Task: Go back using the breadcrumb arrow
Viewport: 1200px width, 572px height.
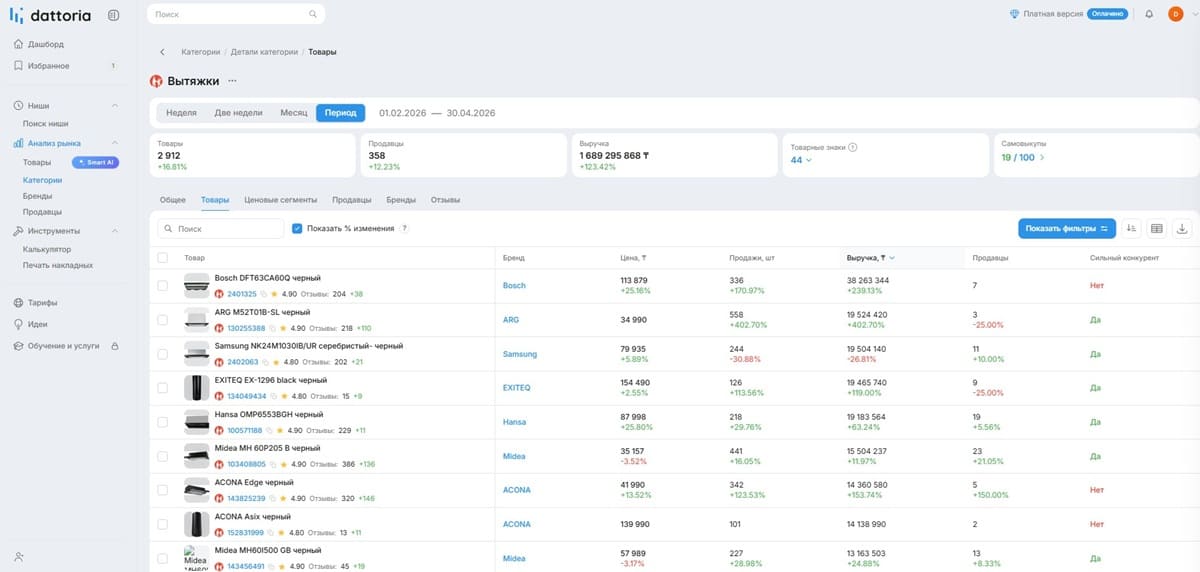Action: coord(162,51)
